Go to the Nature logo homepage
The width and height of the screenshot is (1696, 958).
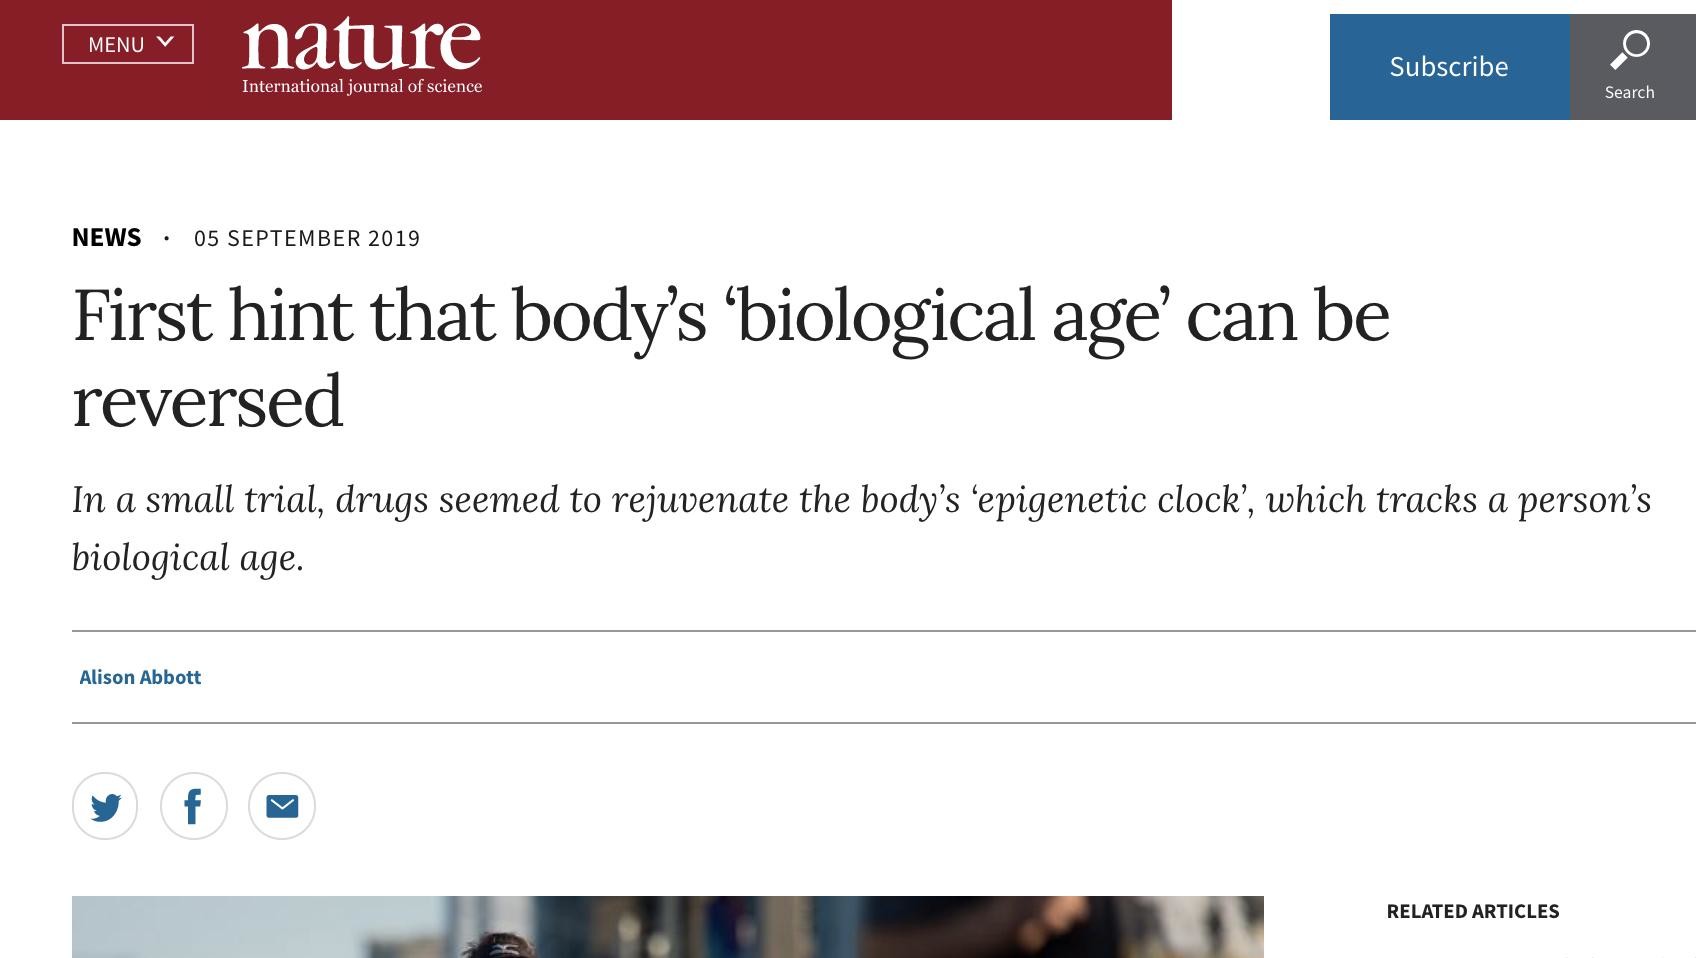coord(361,44)
